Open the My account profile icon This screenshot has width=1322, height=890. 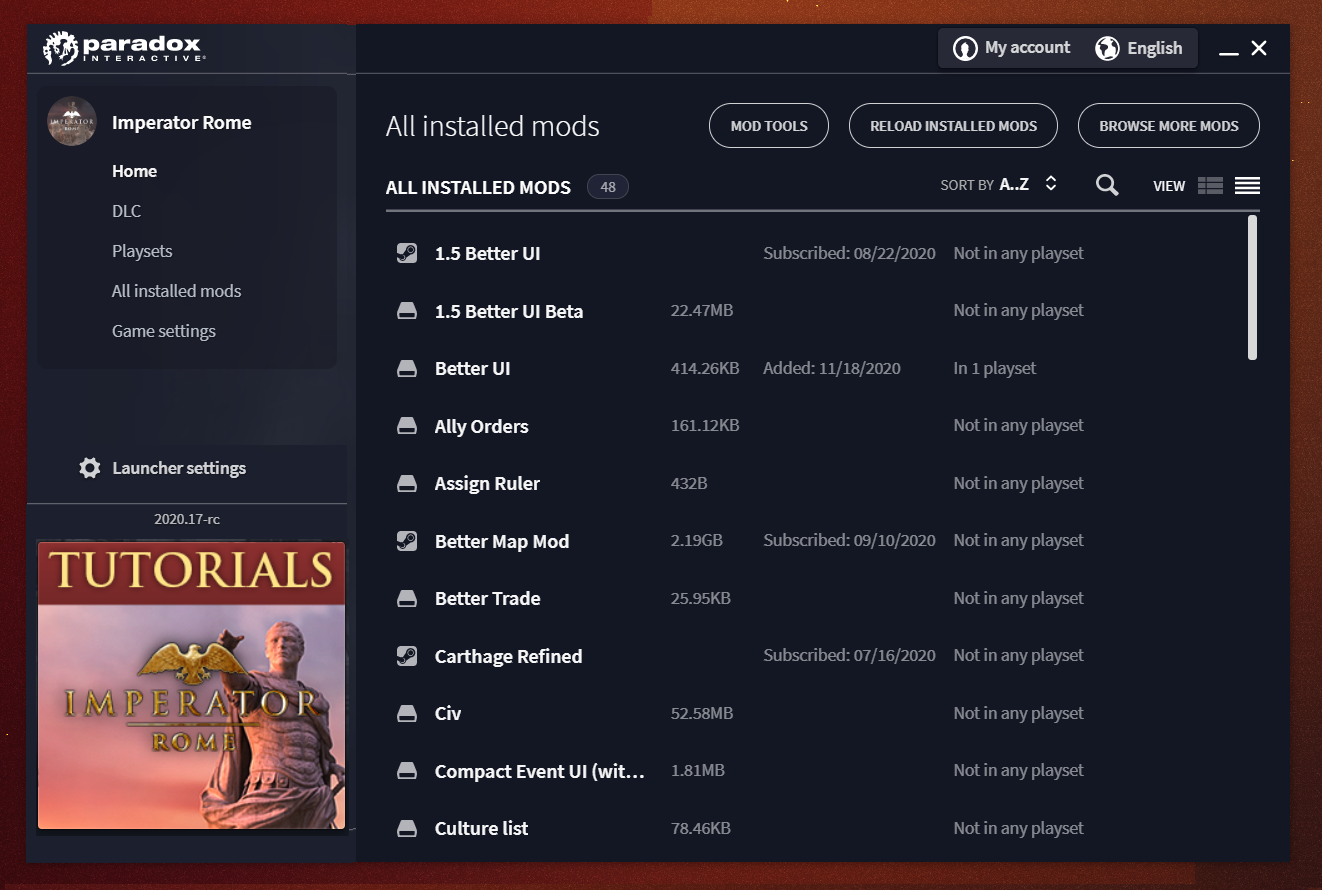click(x=965, y=48)
